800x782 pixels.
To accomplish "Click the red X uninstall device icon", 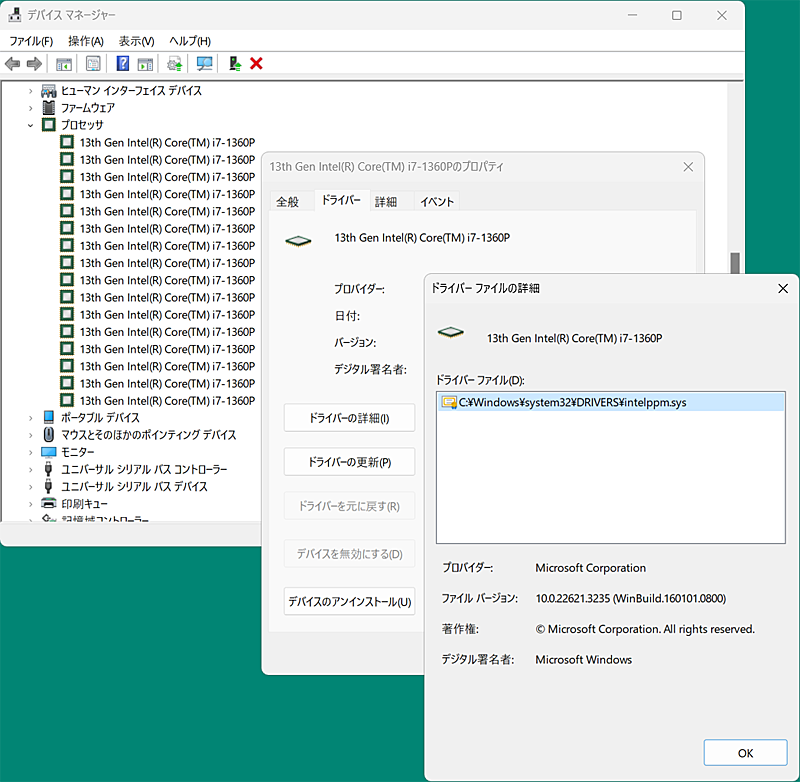I will [x=256, y=64].
